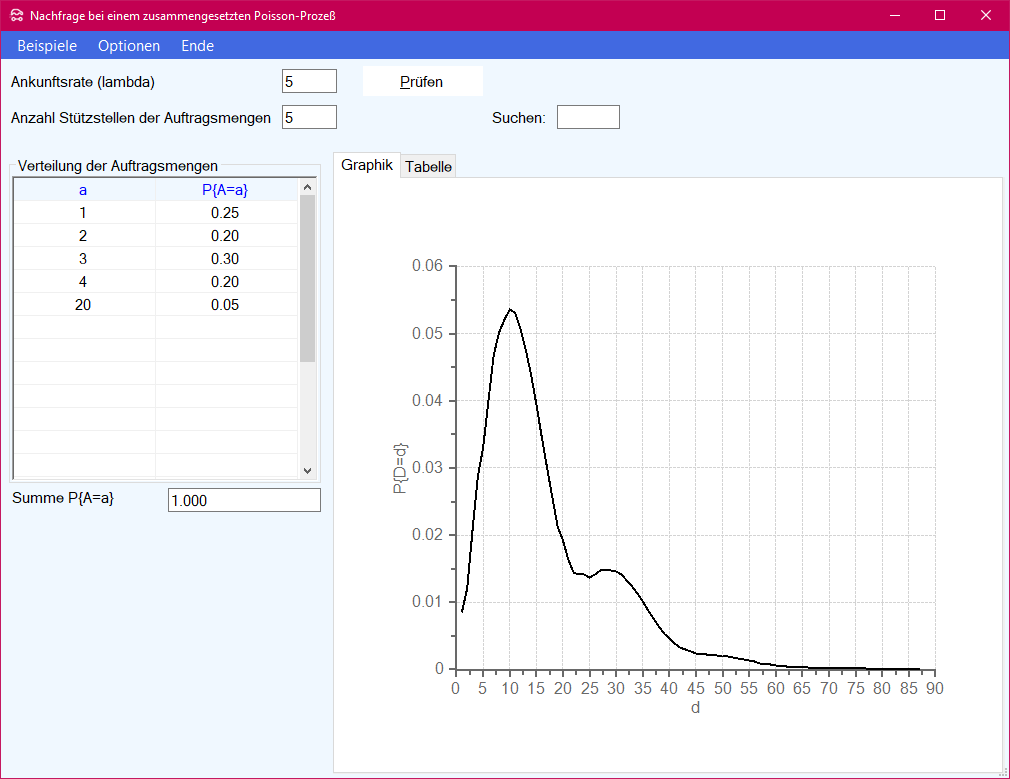Click the probability cell showing 0.30
This screenshot has height=779, width=1010.
click(225, 259)
